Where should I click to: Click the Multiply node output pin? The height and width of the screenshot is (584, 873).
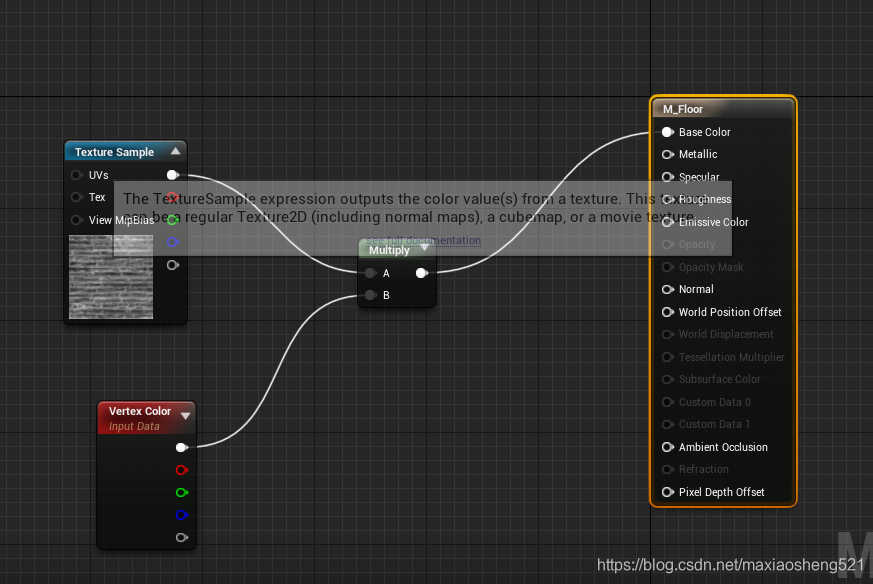click(421, 273)
